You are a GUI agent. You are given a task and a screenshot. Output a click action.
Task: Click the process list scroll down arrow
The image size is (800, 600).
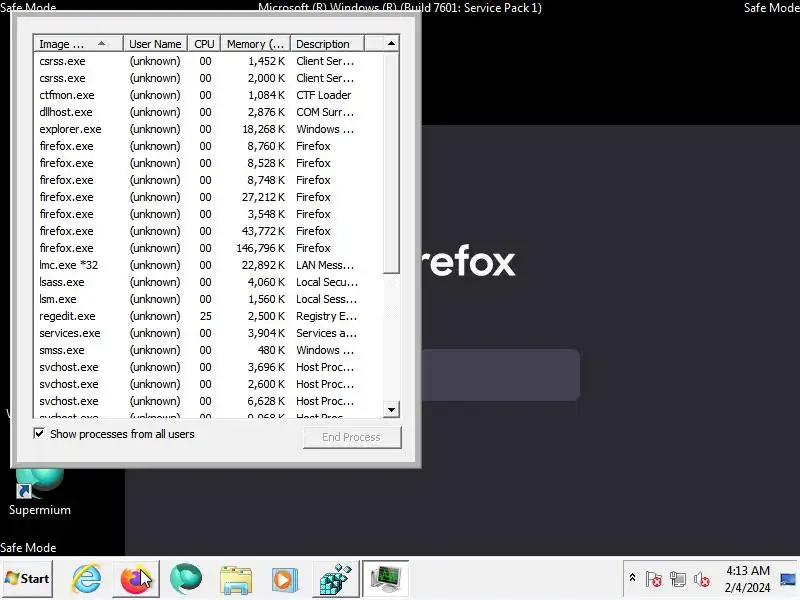[391, 409]
